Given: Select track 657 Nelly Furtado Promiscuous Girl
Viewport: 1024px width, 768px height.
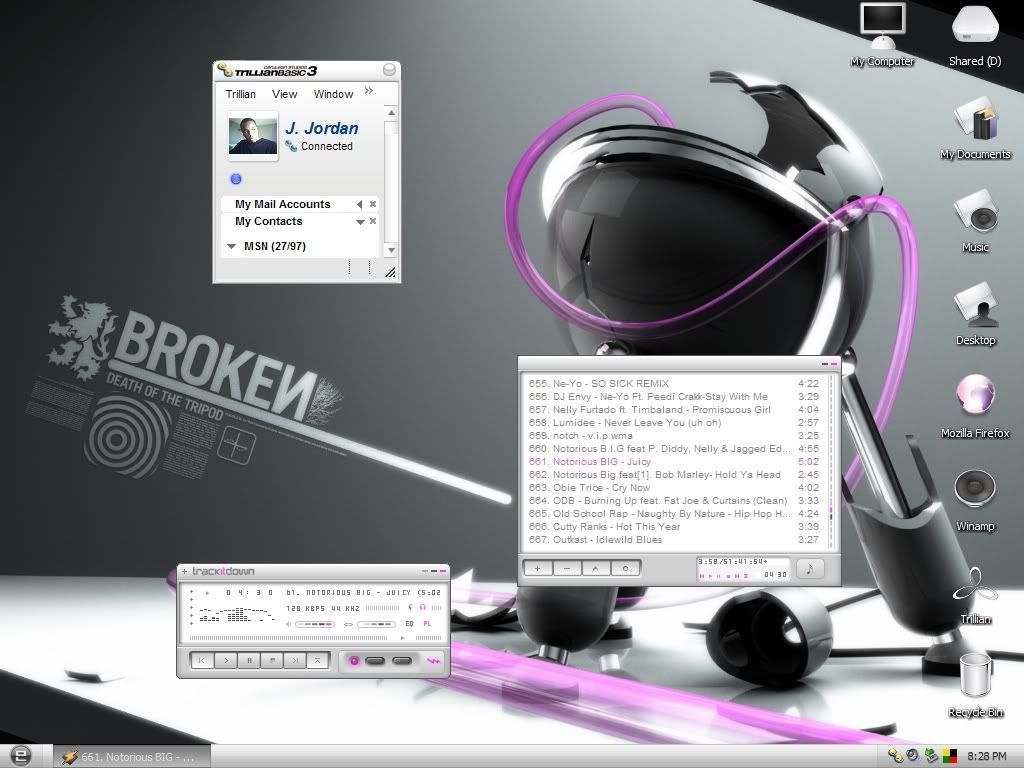Looking at the screenshot, I should pos(674,409).
